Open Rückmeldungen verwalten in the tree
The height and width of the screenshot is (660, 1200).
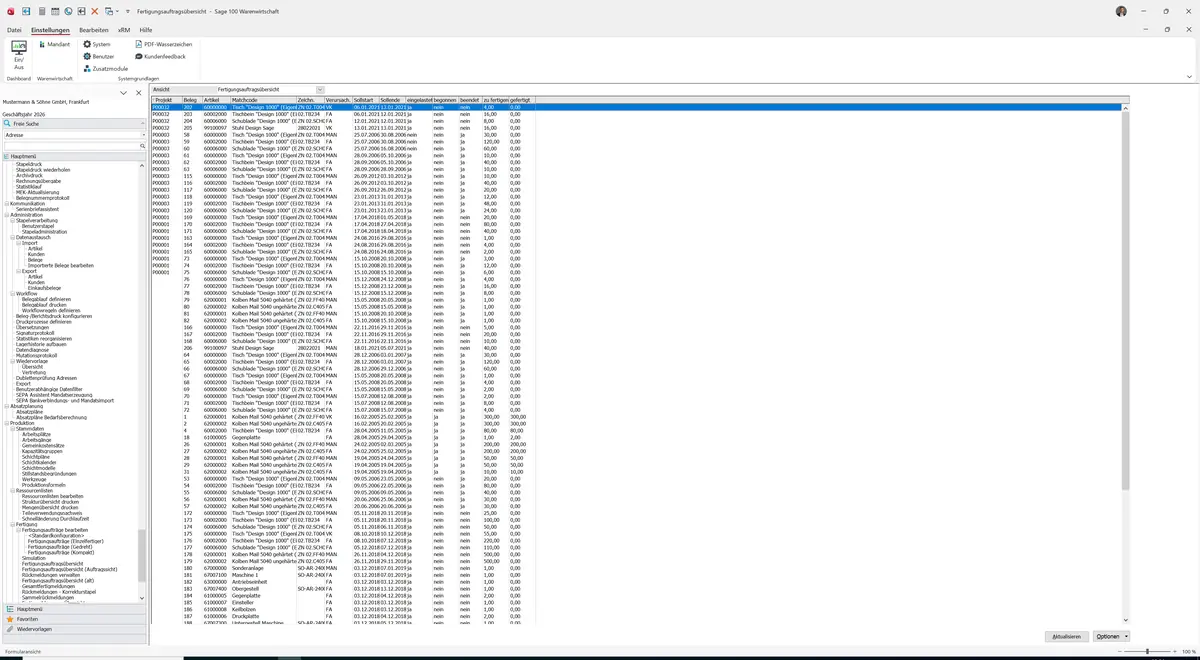[51, 575]
